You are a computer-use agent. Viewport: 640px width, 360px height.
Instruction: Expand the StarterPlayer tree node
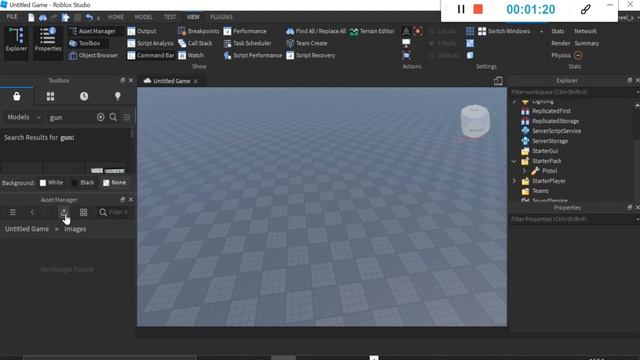[x=514, y=181]
